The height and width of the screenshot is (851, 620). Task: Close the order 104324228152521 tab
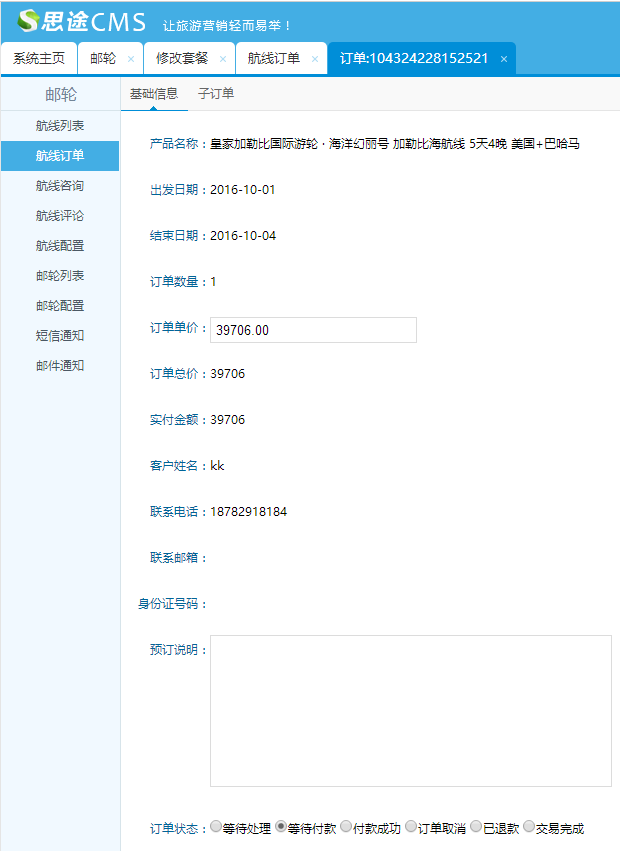(504, 59)
